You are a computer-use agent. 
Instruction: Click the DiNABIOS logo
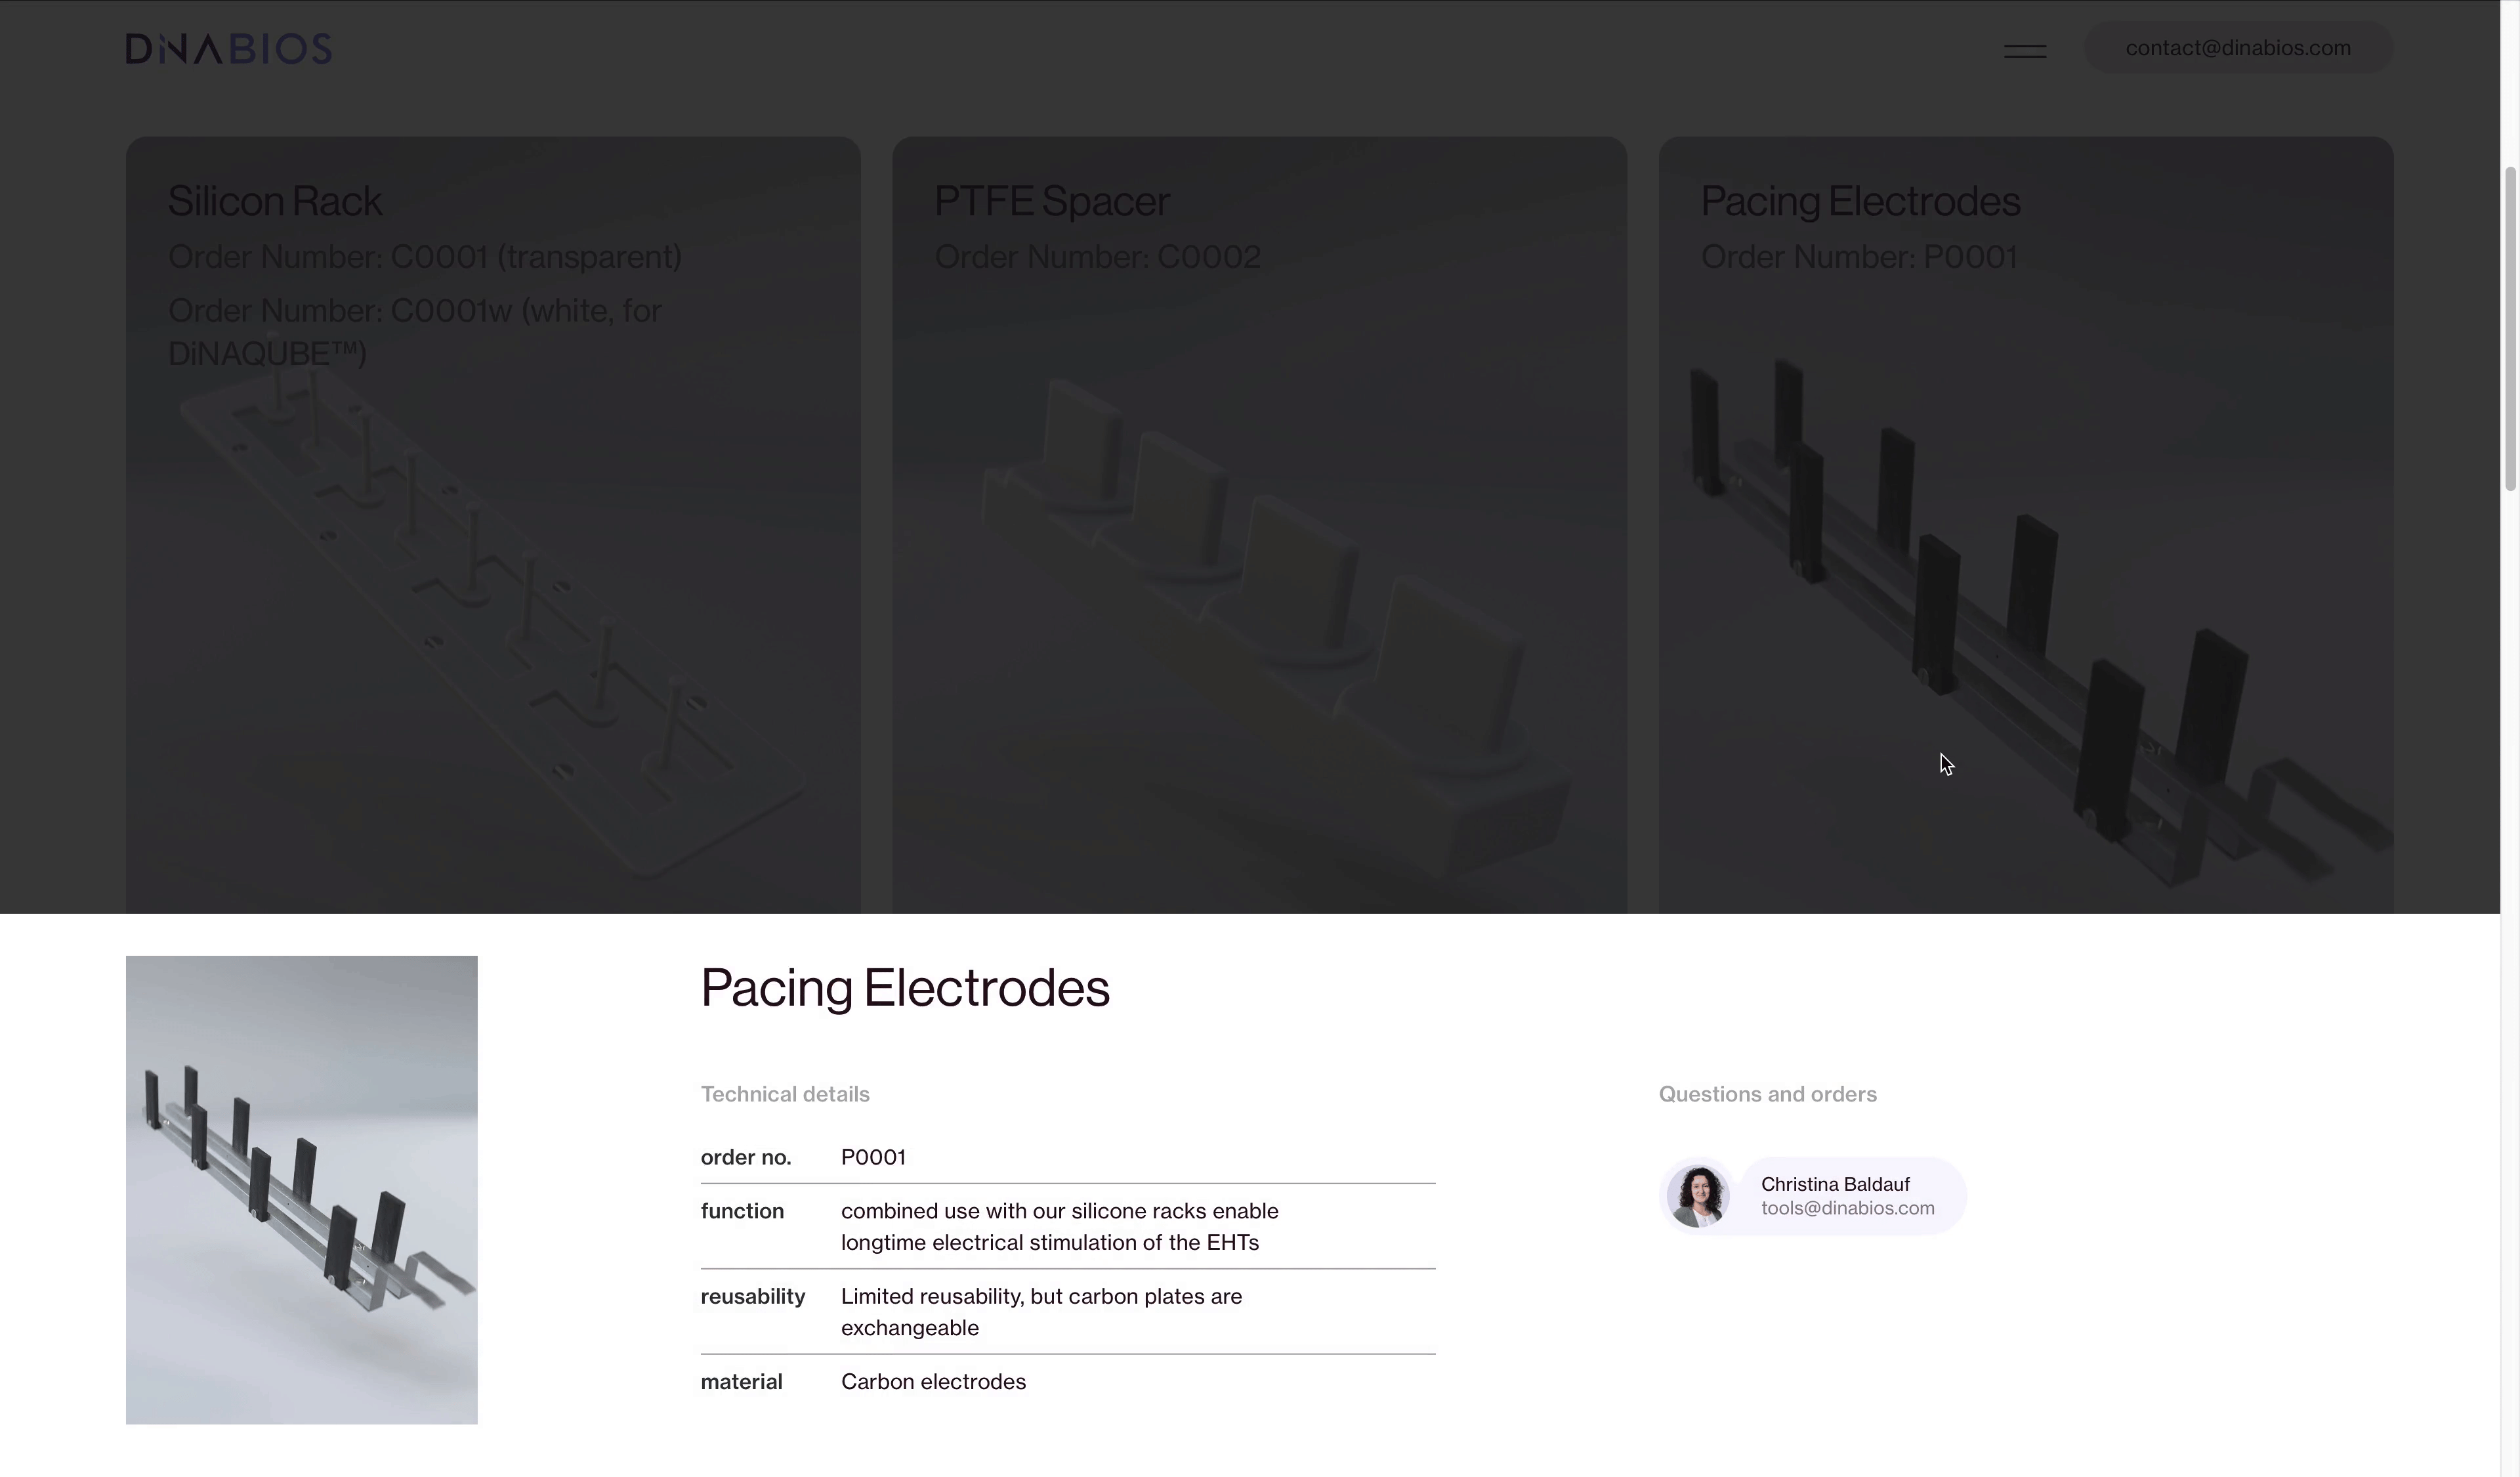pyautogui.click(x=228, y=48)
